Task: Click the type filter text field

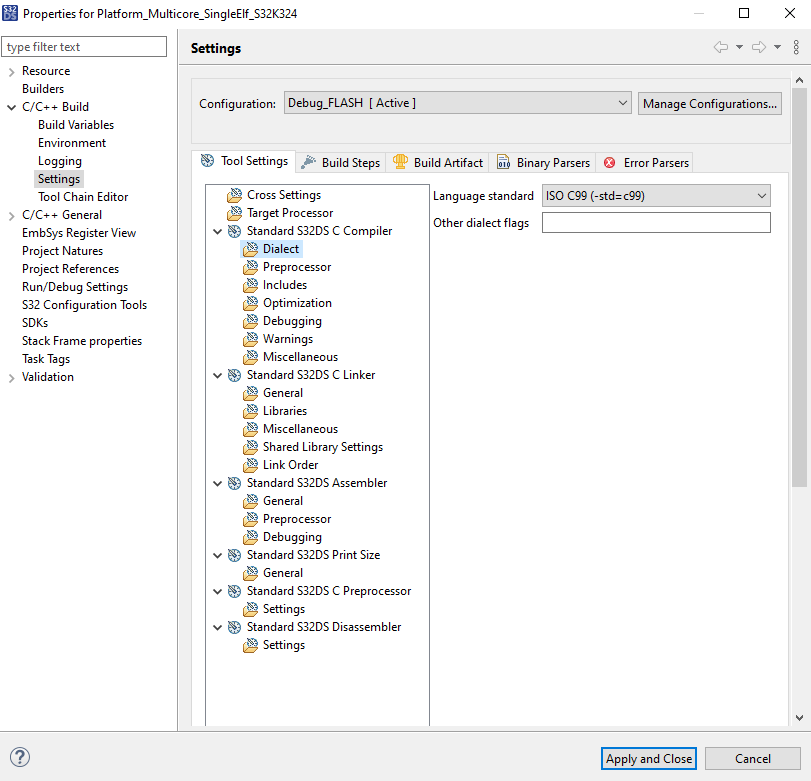Action: (84, 47)
